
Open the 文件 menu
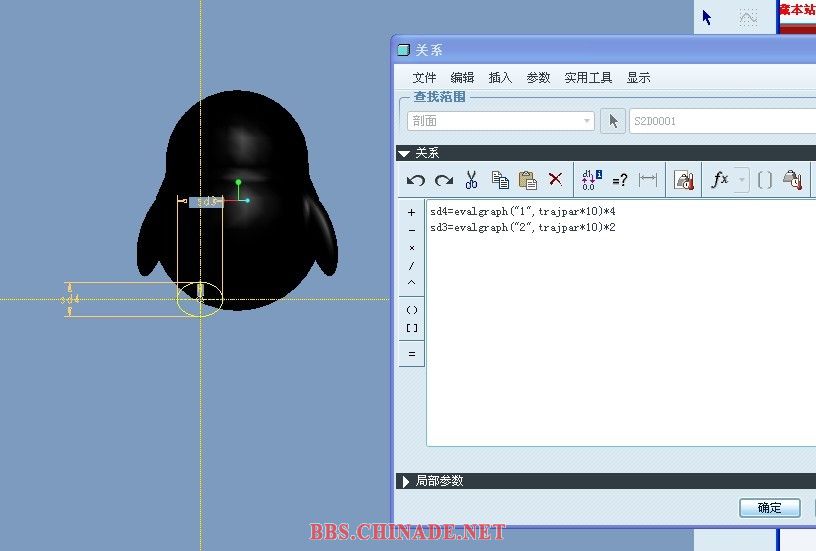click(x=425, y=78)
